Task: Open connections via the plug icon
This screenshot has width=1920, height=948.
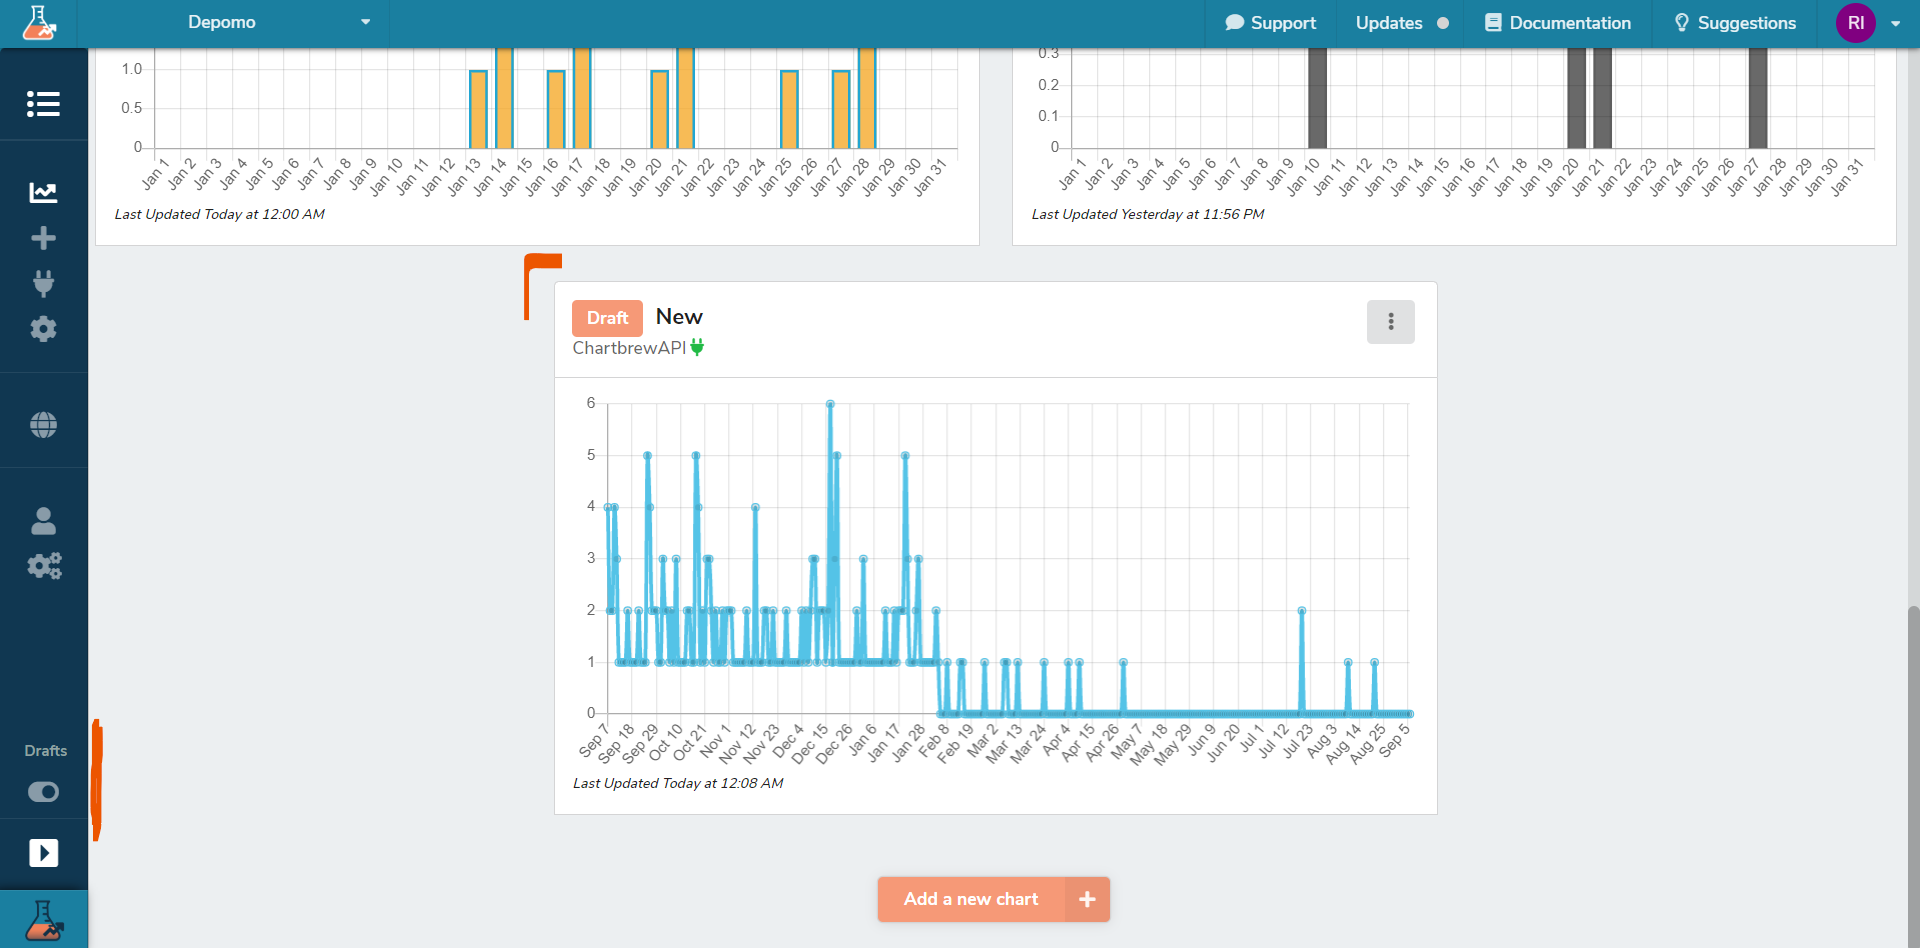Action: 43,284
